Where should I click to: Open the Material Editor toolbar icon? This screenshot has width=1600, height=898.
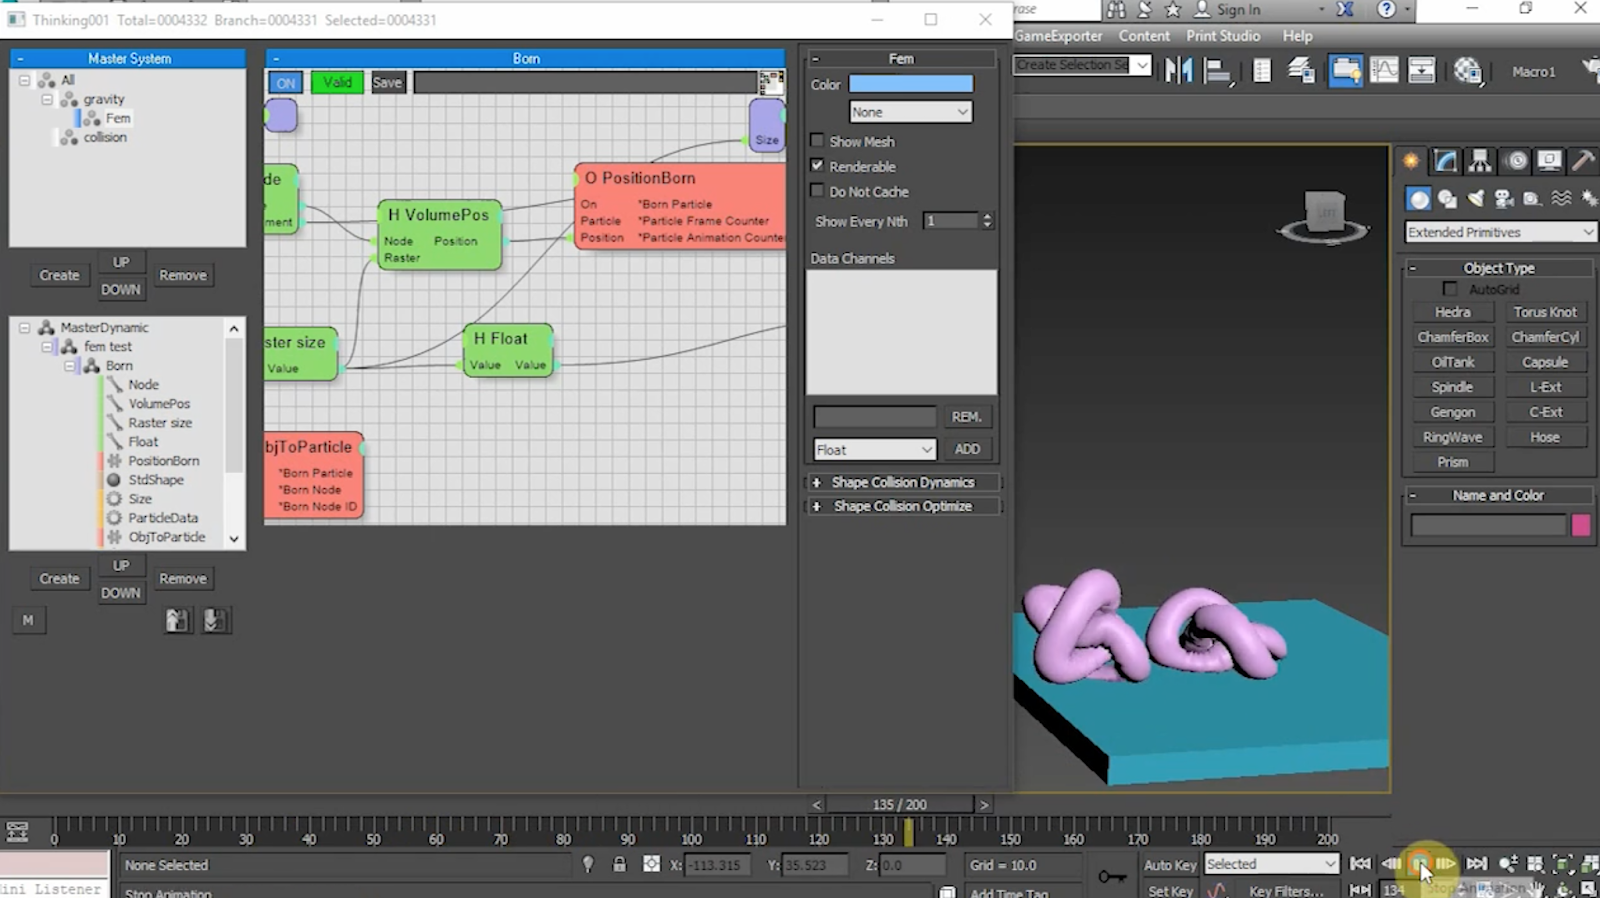click(x=1467, y=70)
